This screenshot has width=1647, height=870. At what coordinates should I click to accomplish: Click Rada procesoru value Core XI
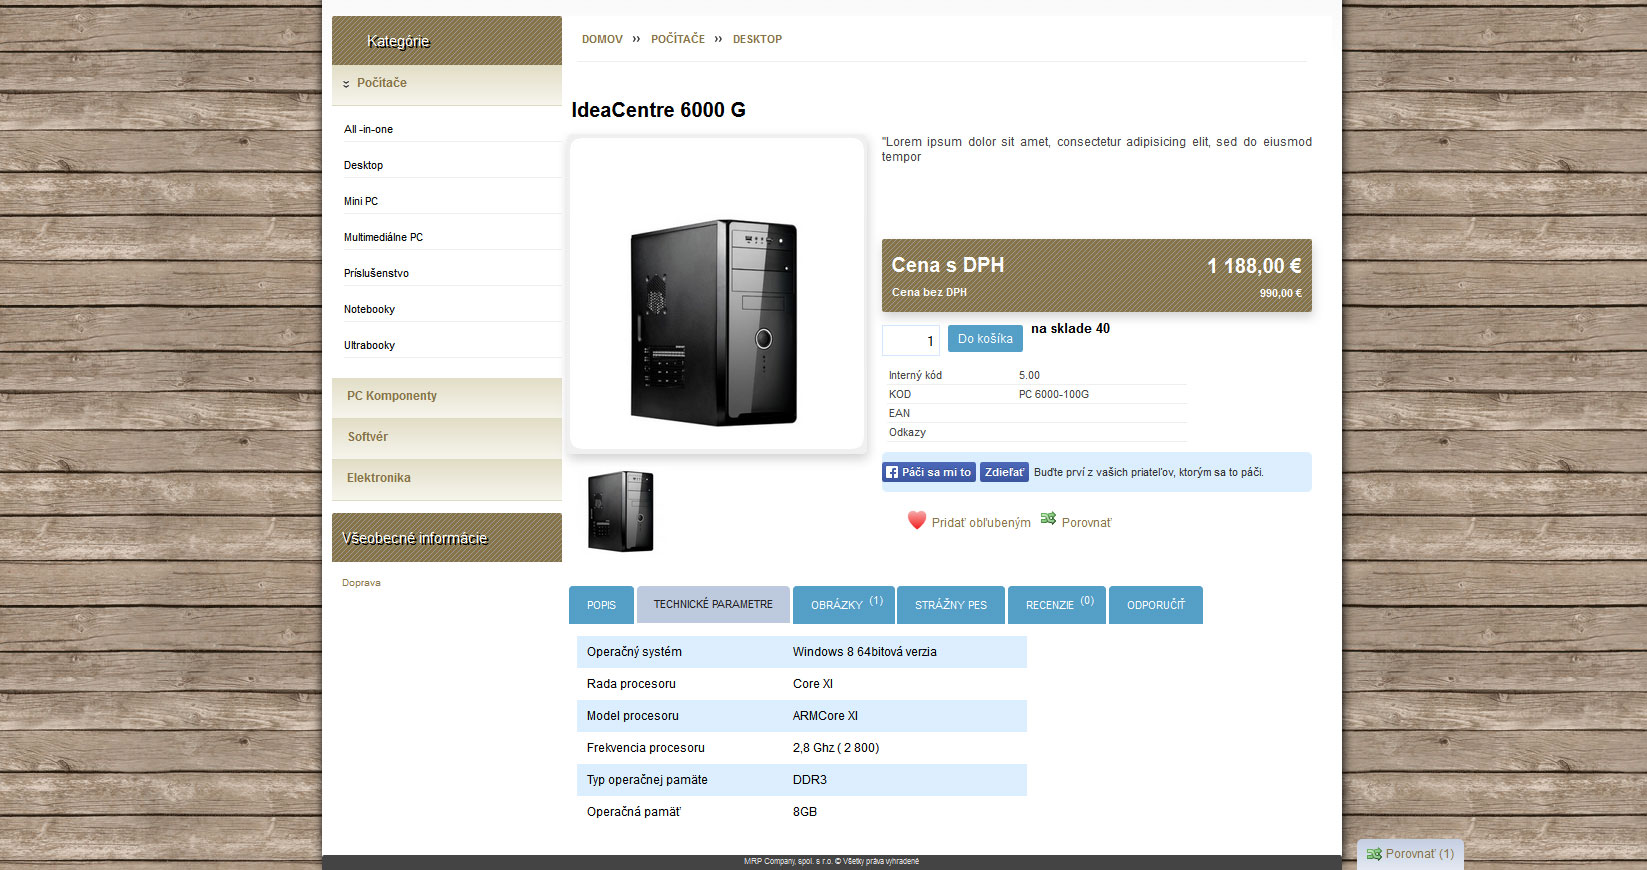click(813, 684)
